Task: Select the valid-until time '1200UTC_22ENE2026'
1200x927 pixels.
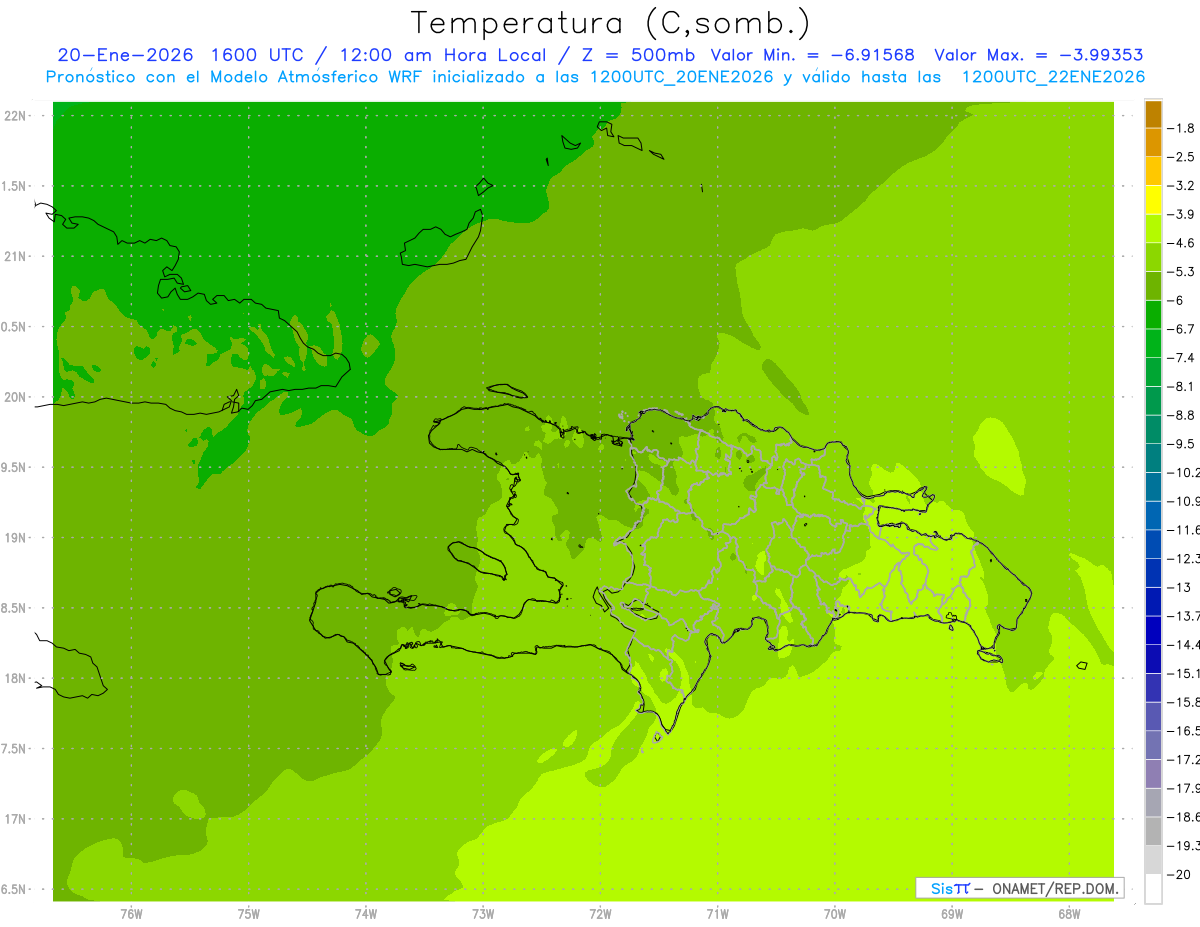Action: [1053, 77]
